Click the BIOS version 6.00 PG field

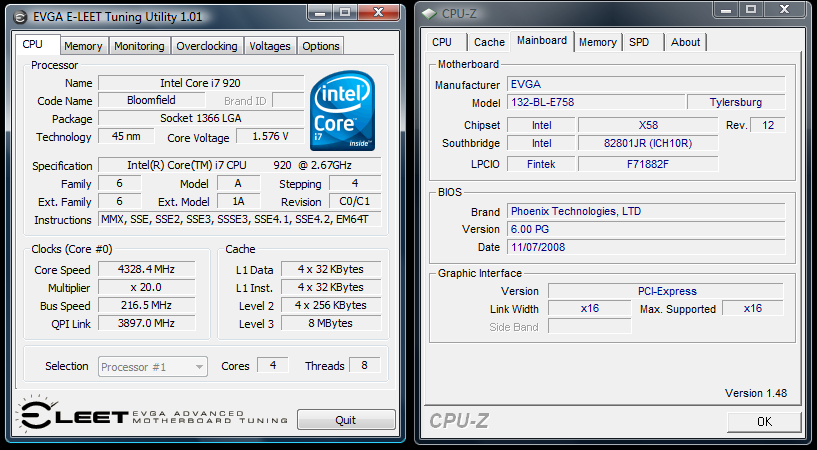[x=646, y=229]
